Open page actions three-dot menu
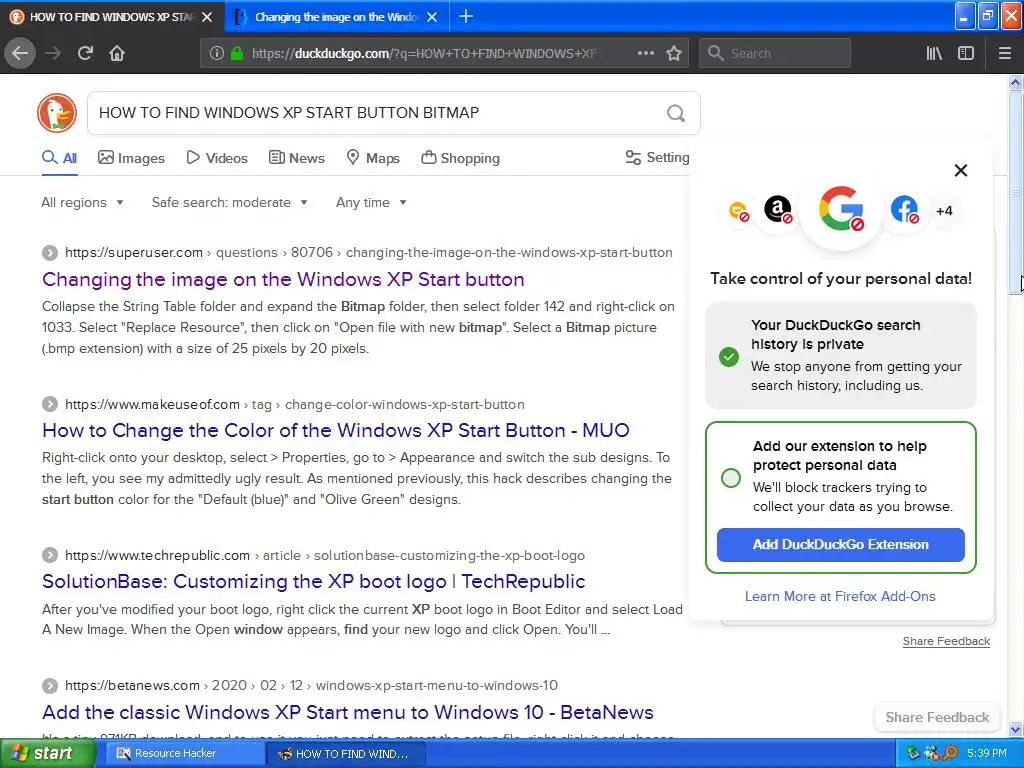The image size is (1024, 768). point(645,53)
